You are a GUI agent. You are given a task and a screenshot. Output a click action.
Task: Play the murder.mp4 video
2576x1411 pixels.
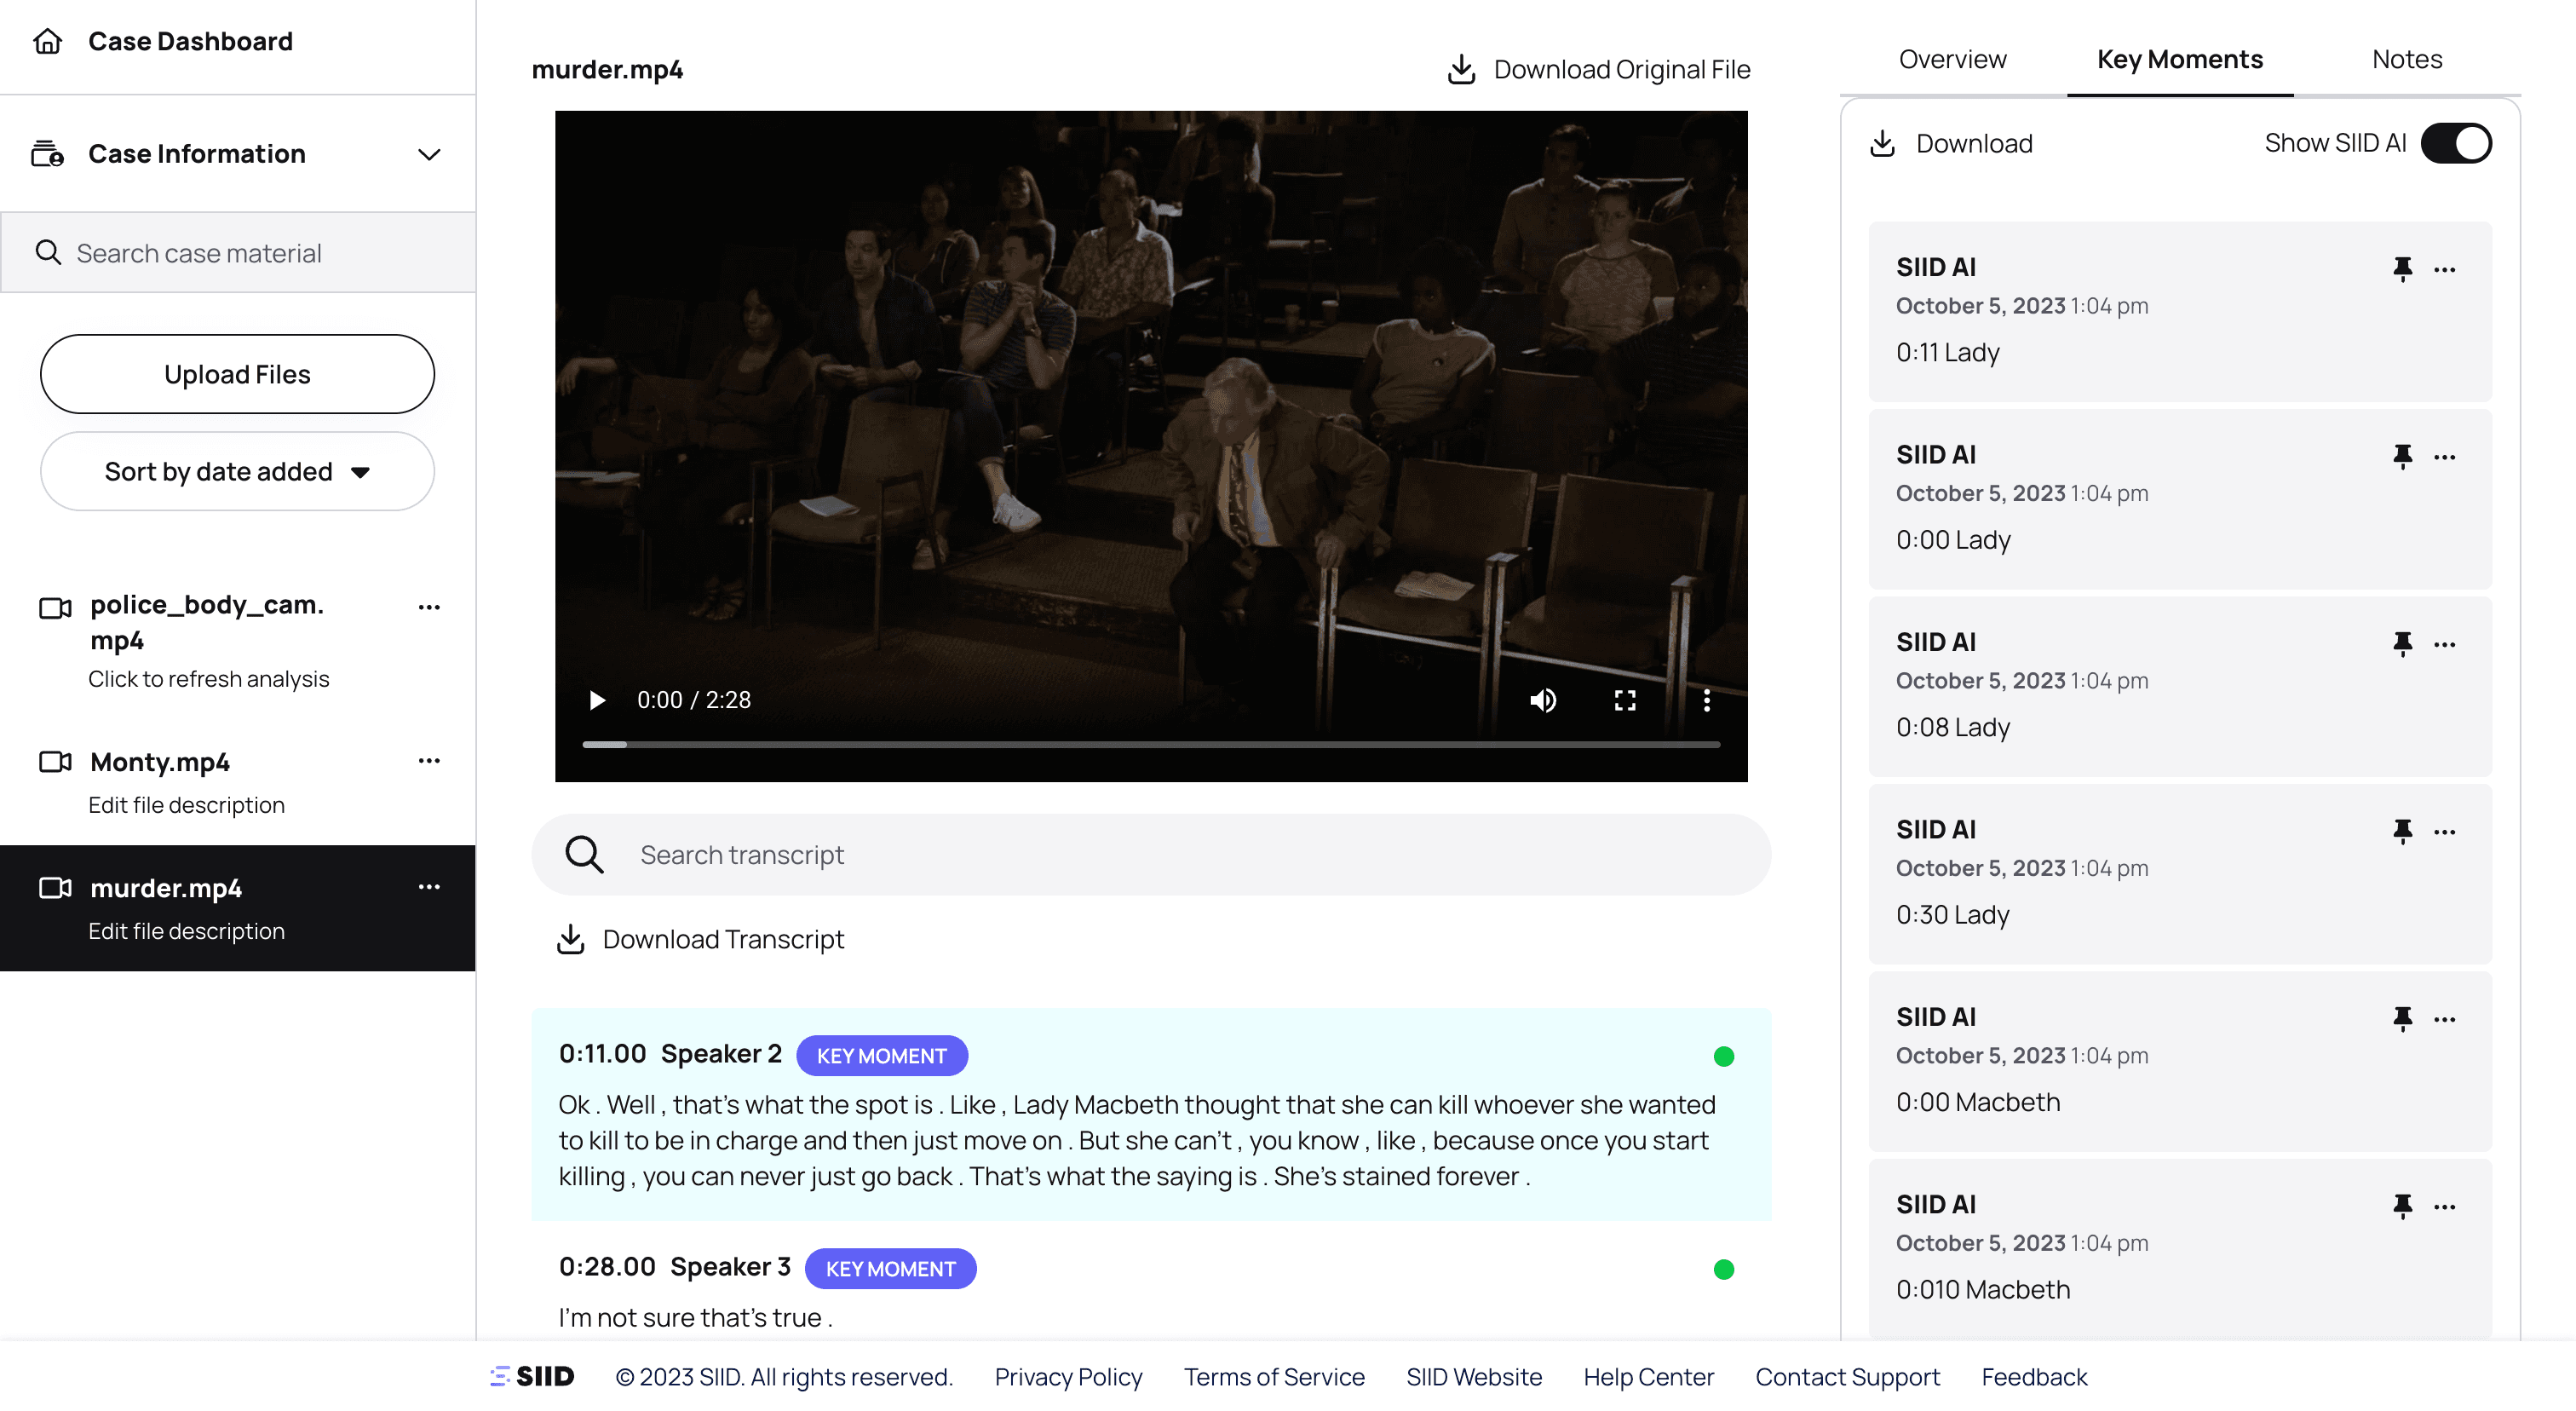[597, 700]
